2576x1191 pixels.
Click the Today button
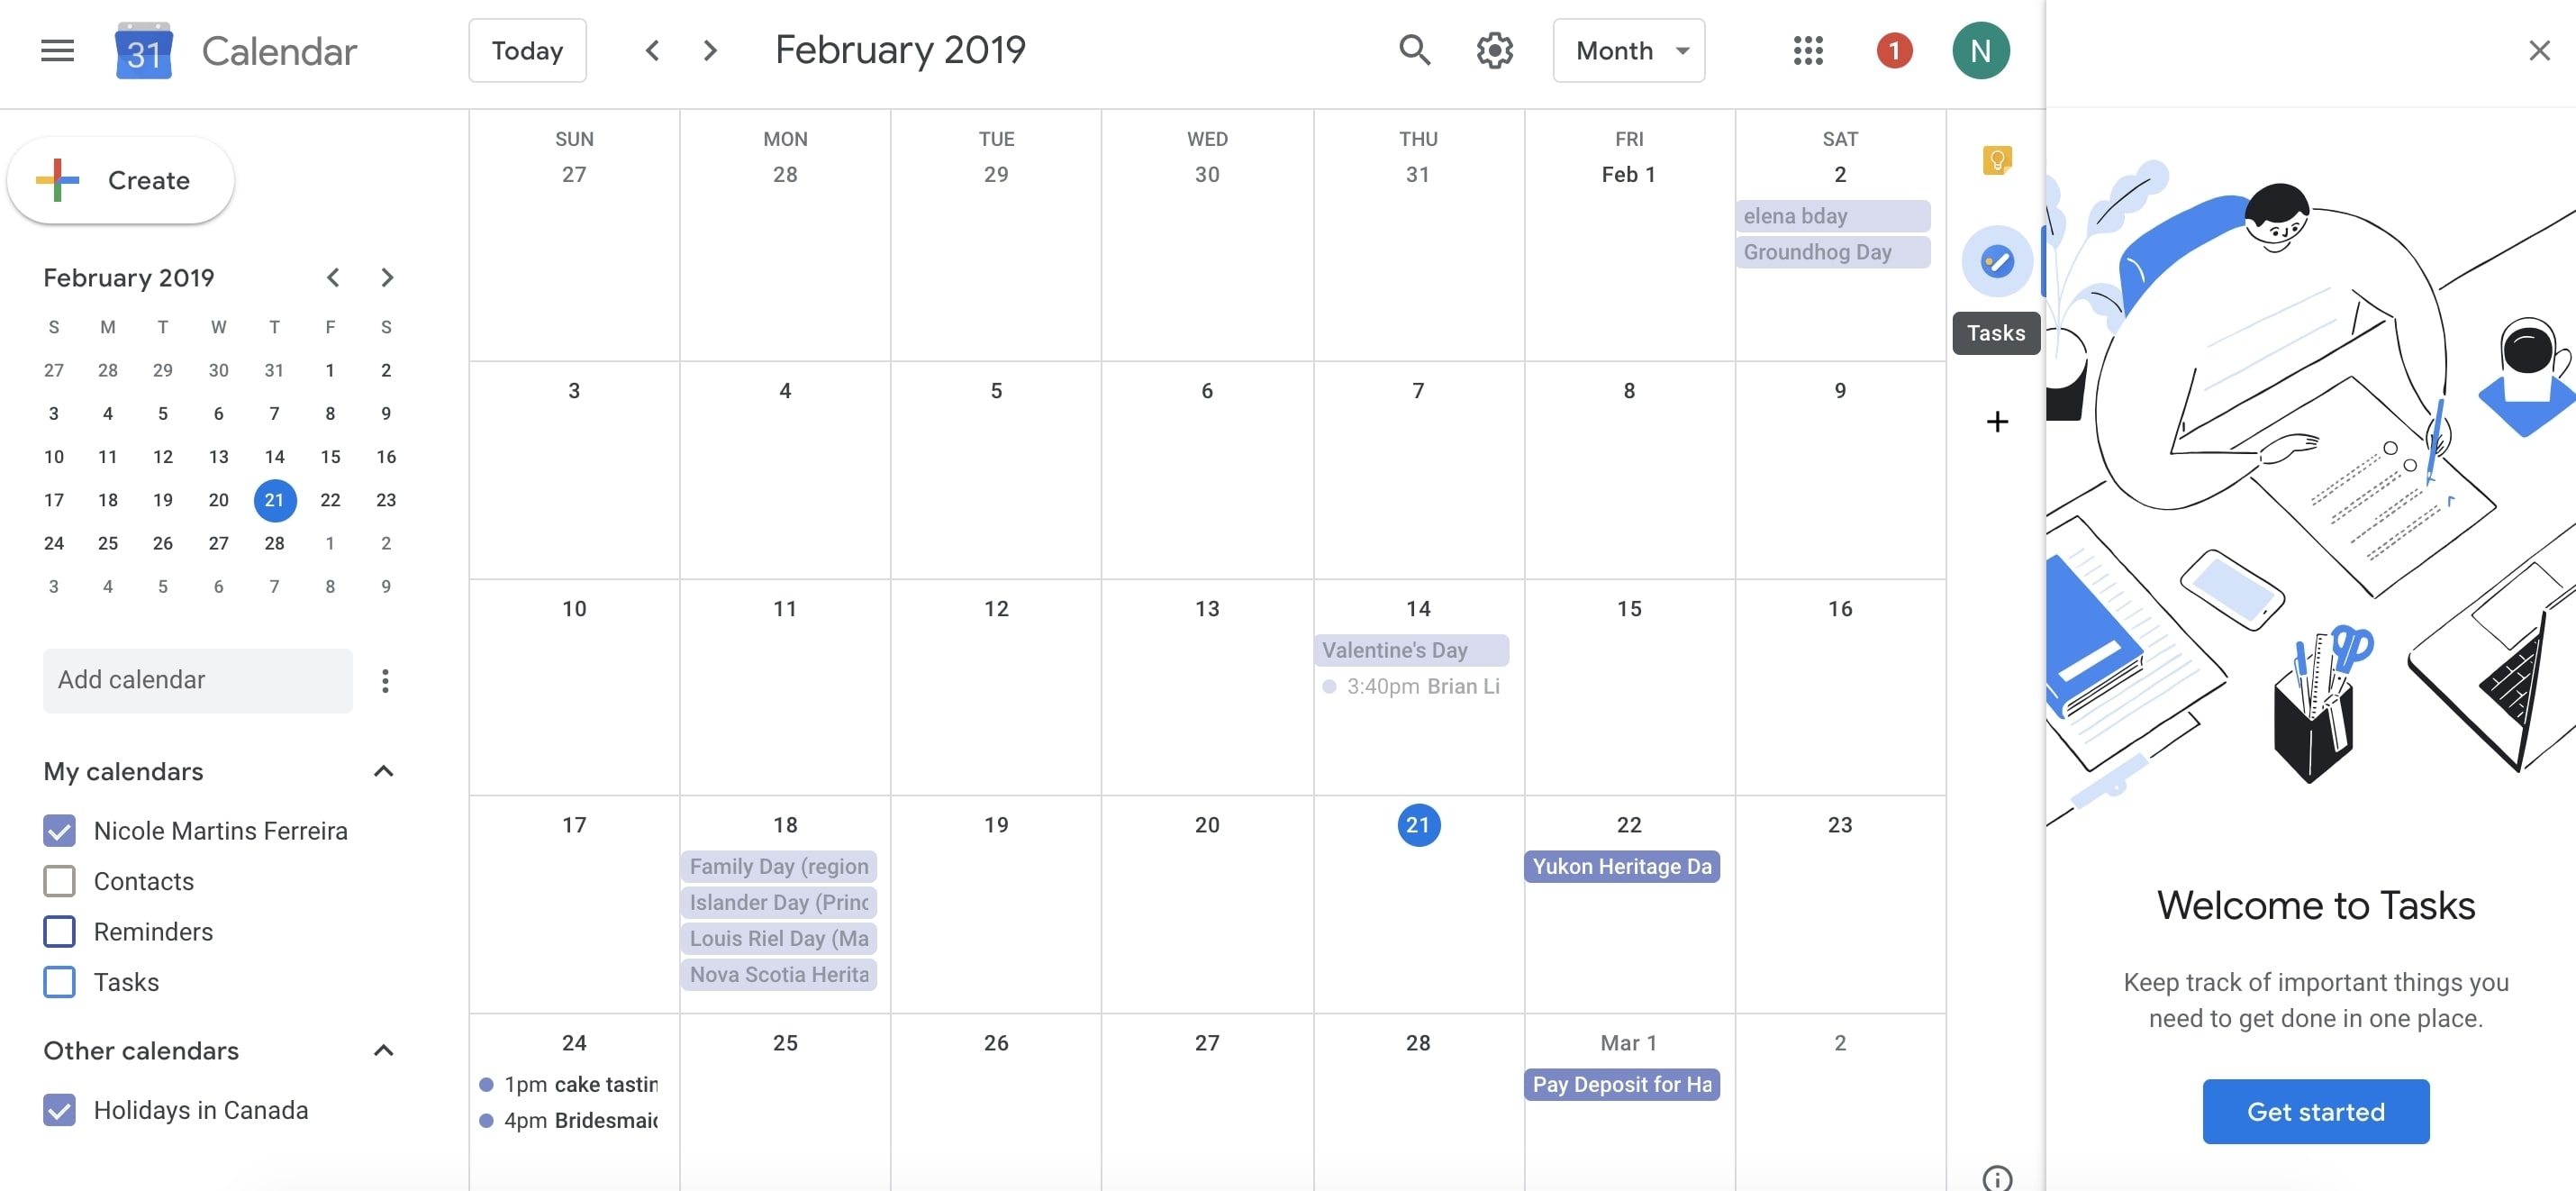[x=527, y=50]
